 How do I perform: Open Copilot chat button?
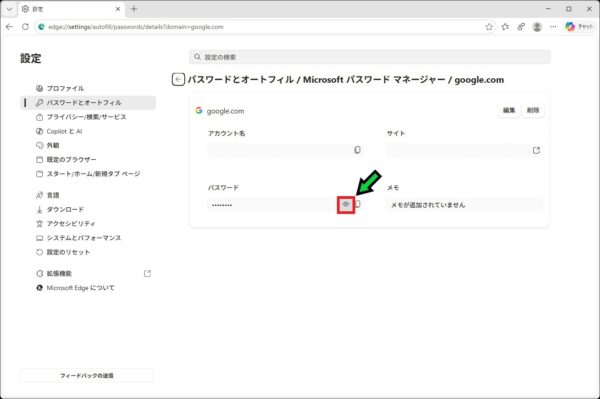pyautogui.click(x=579, y=27)
